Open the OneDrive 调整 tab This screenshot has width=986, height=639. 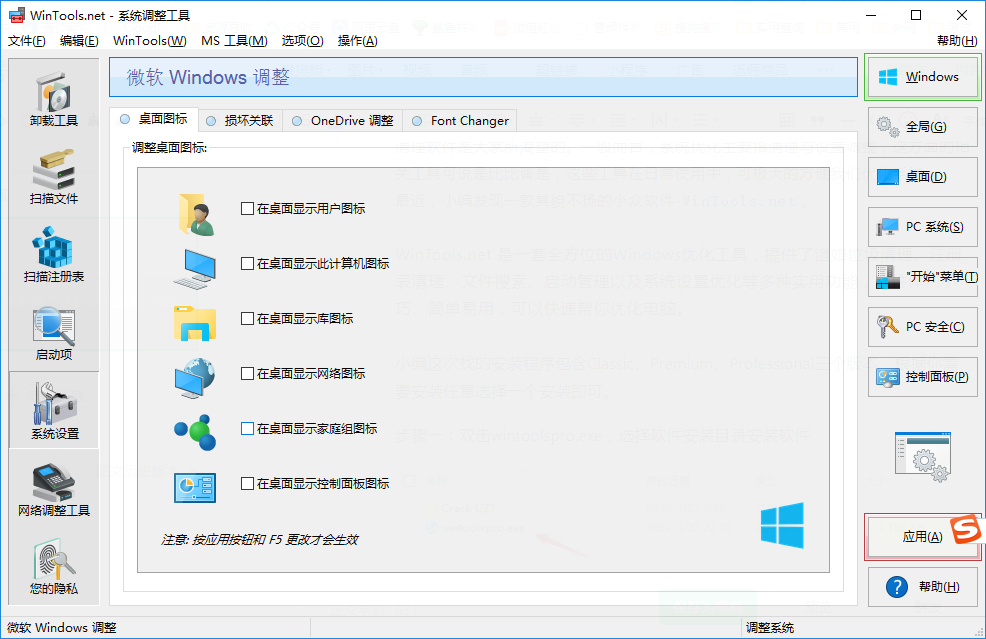[x=343, y=121]
